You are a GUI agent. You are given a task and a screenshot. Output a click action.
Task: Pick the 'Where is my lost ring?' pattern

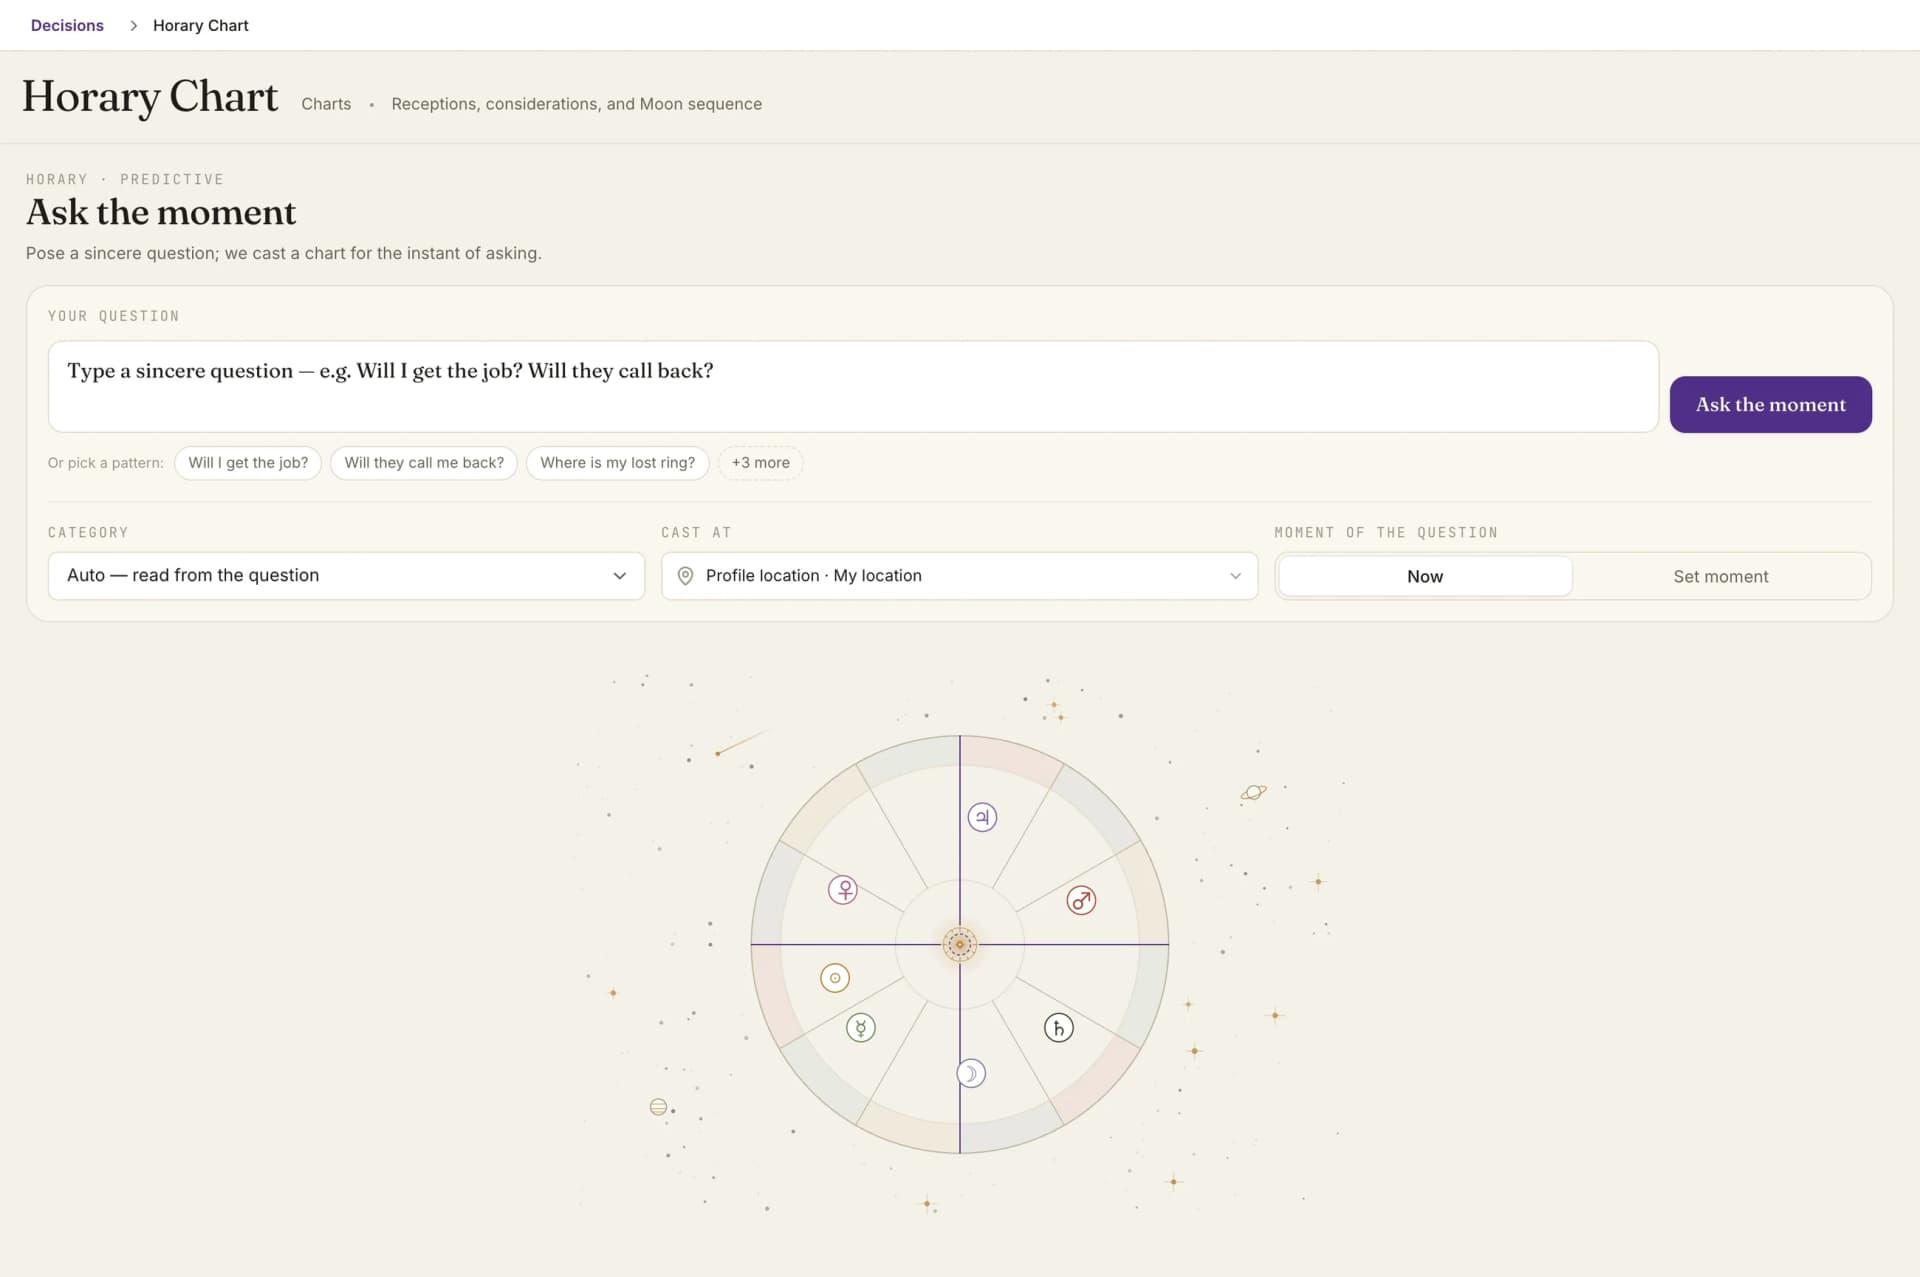coord(617,463)
